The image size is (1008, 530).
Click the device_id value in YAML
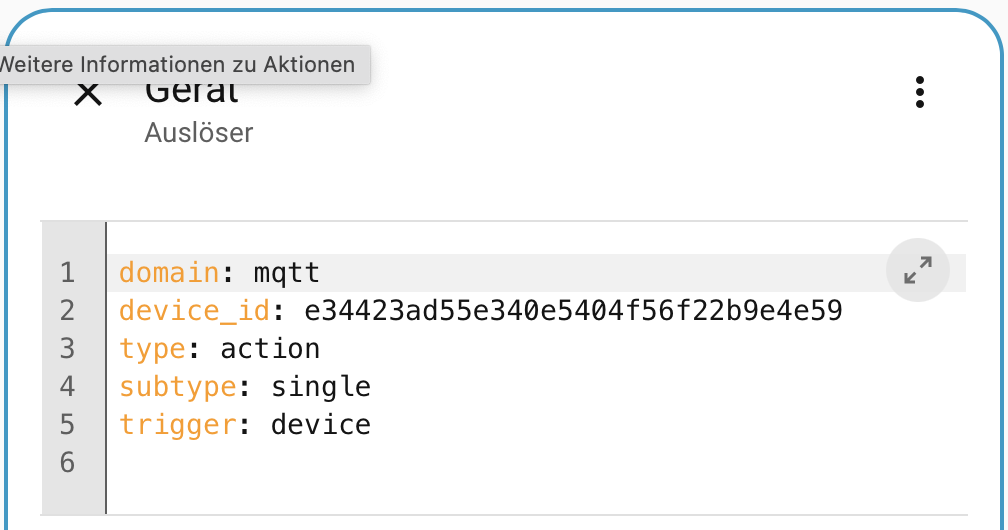point(573,311)
